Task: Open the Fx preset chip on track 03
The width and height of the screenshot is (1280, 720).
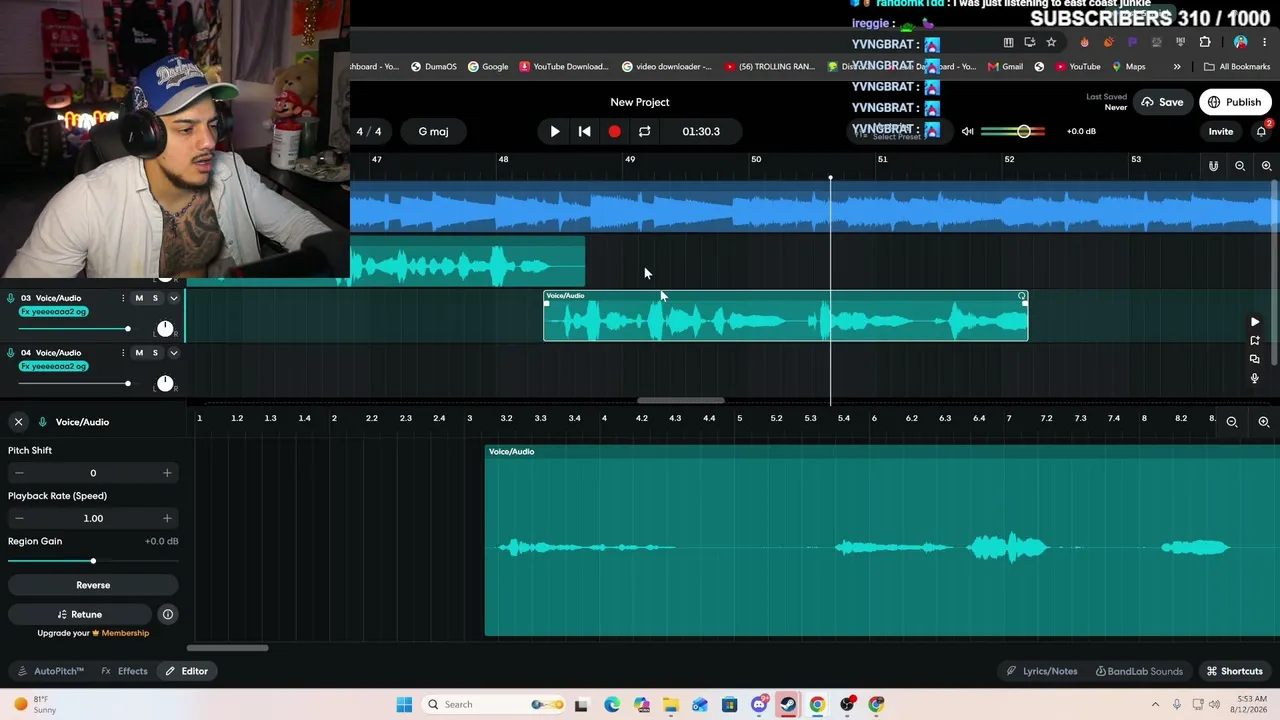Action: coord(53,312)
